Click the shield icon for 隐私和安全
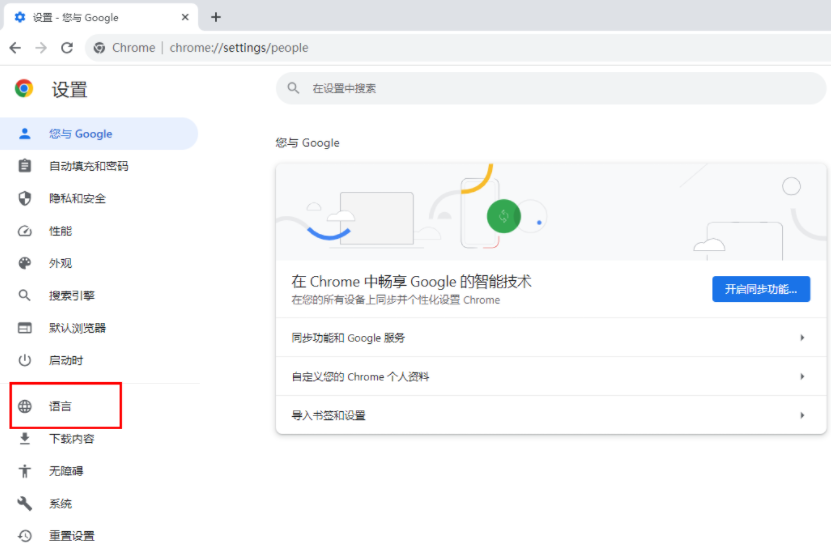The width and height of the screenshot is (831, 547). coord(24,198)
